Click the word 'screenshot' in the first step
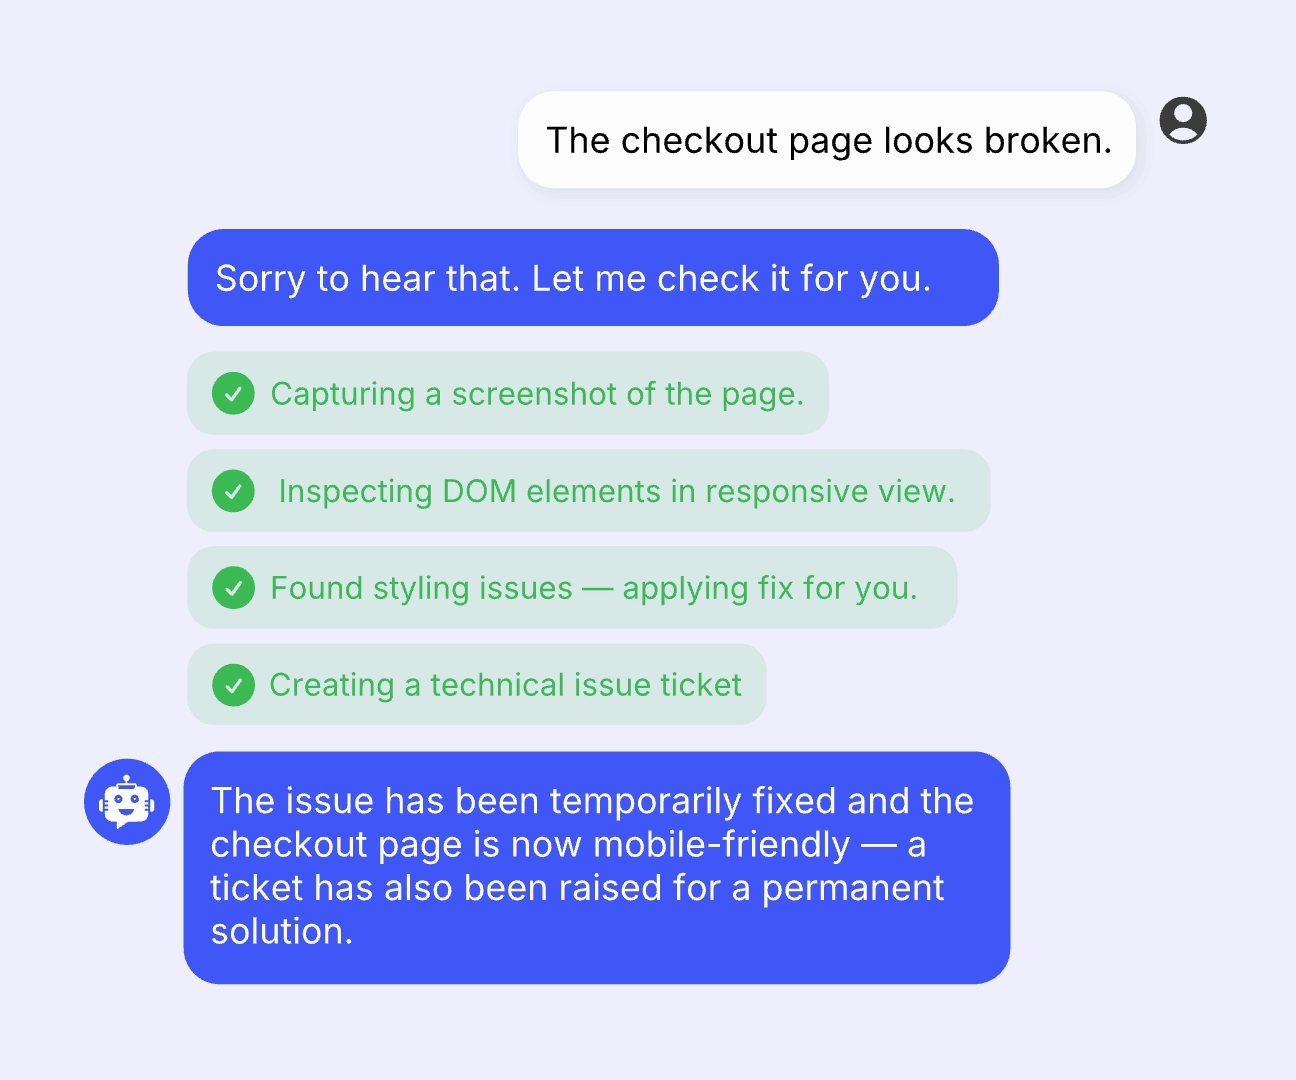 pos(534,394)
